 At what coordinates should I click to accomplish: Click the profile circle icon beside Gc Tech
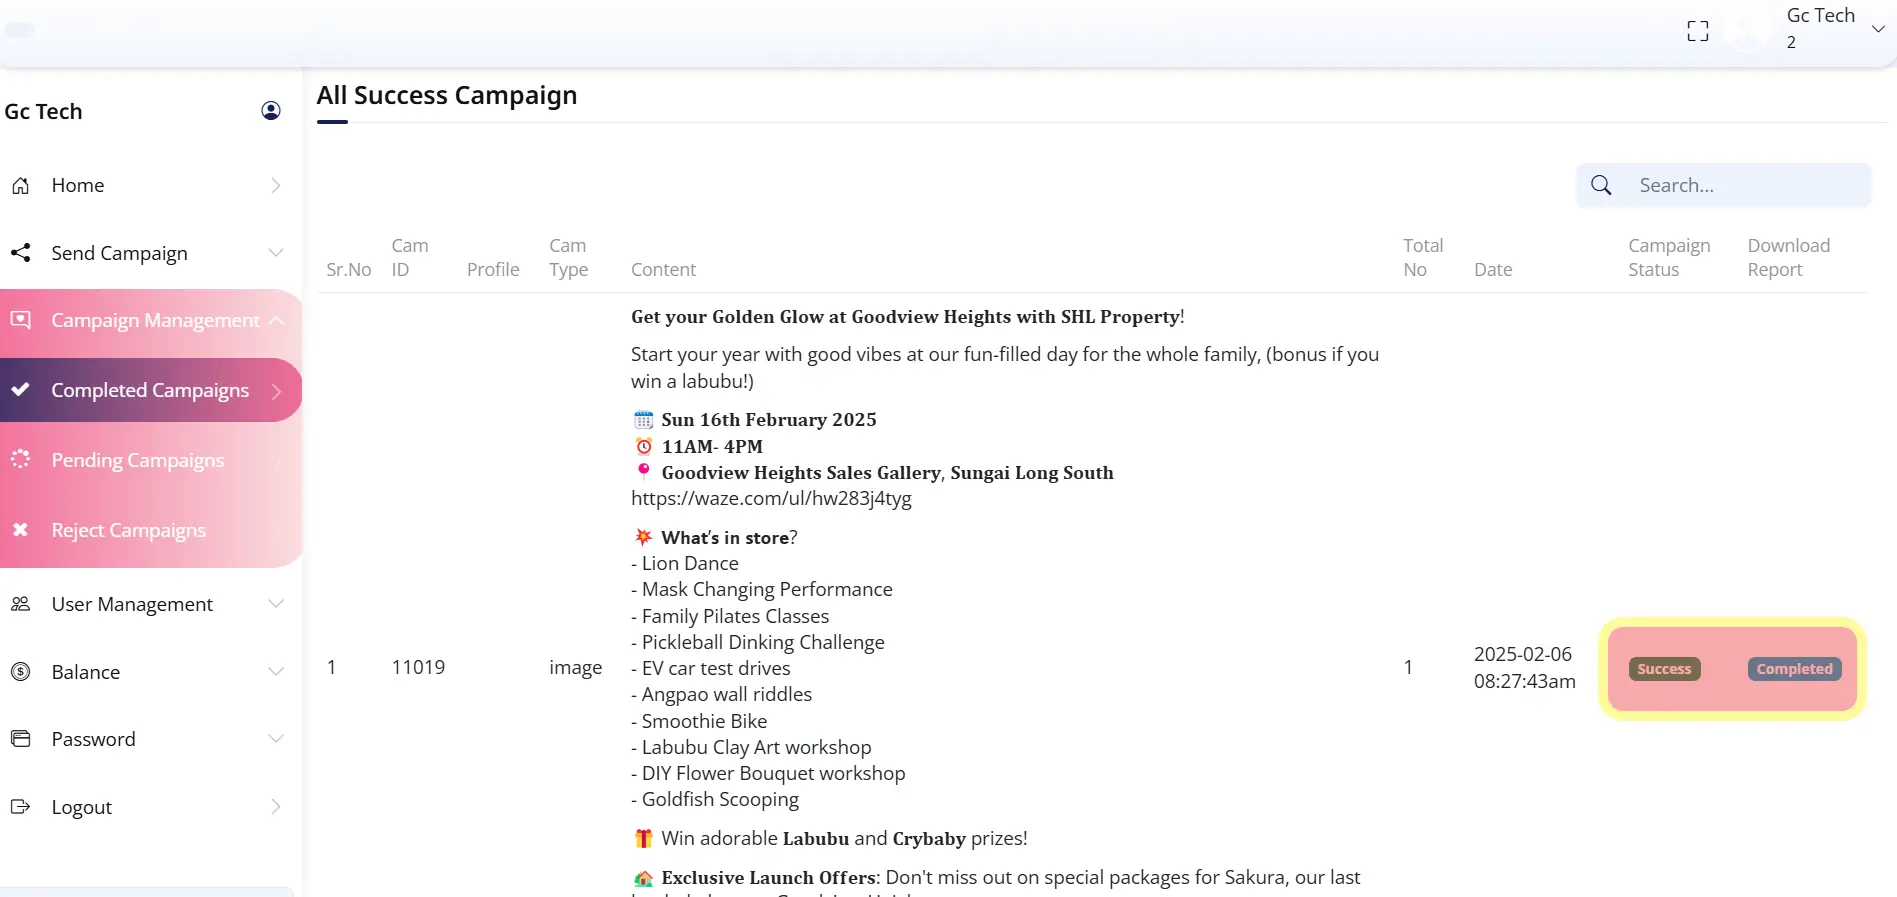point(271,110)
